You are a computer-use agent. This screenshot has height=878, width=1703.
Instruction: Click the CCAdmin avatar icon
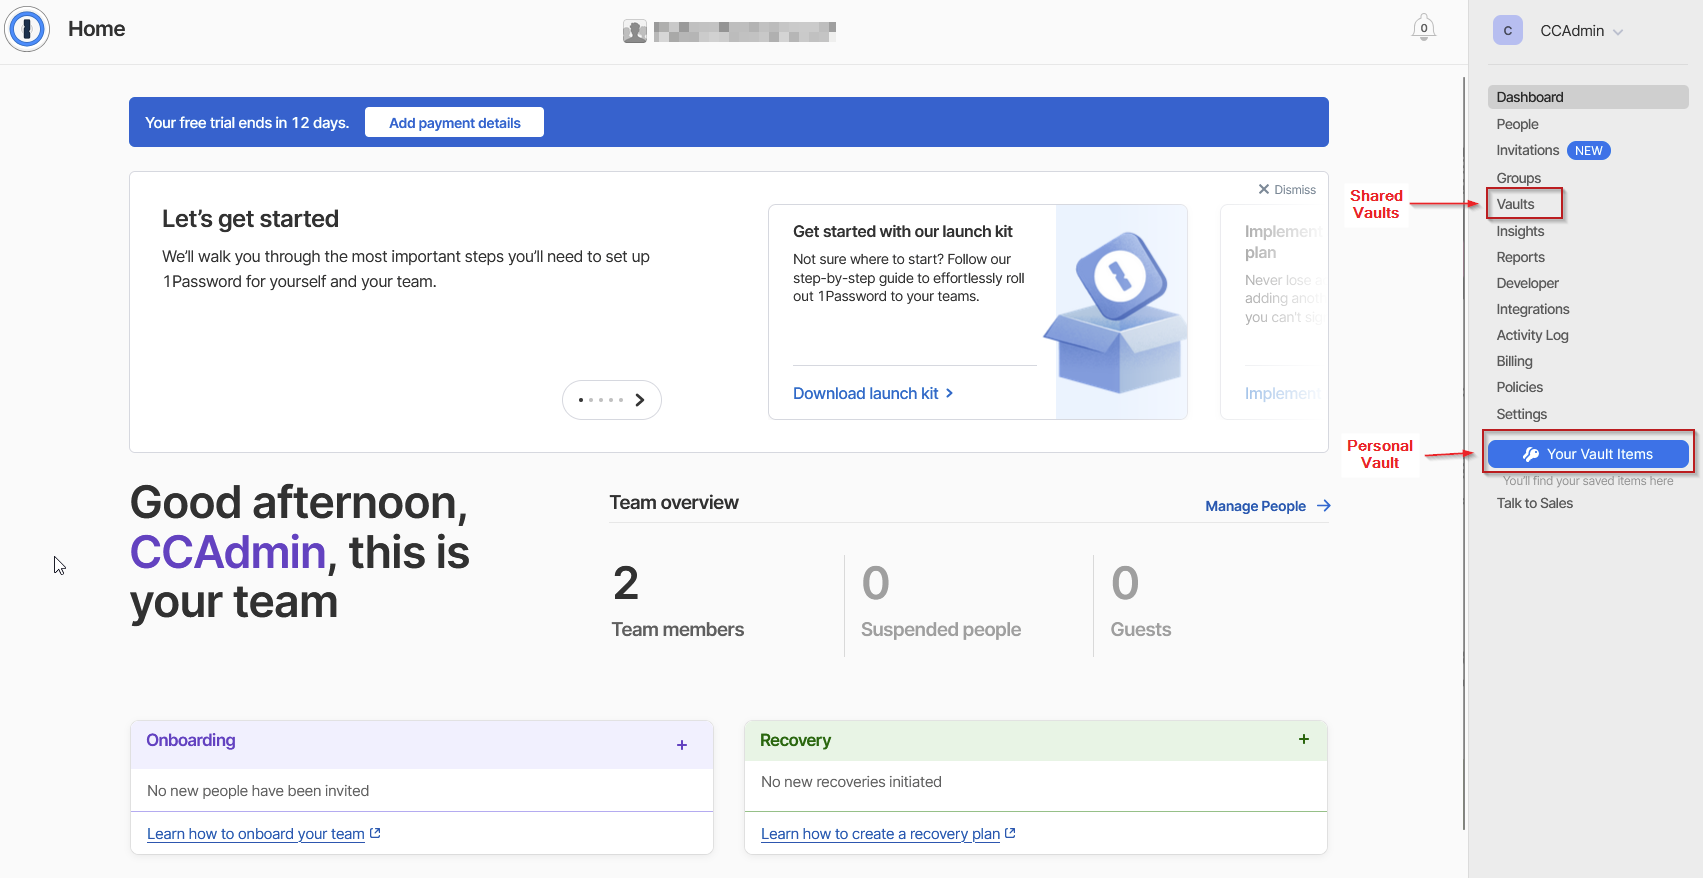point(1507,30)
